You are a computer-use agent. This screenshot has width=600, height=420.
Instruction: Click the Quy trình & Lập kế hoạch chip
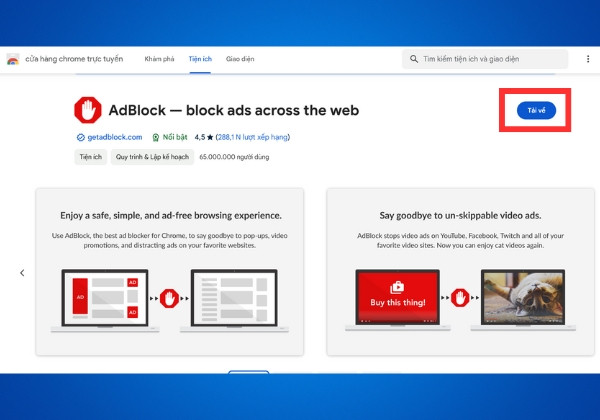[152, 157]
